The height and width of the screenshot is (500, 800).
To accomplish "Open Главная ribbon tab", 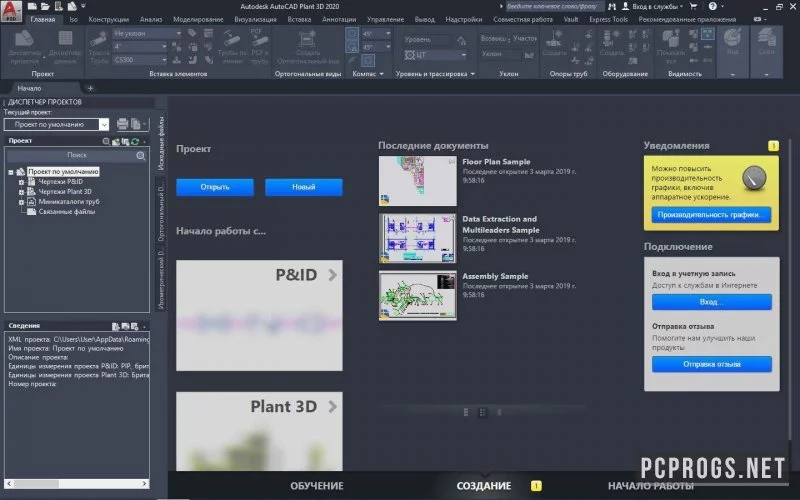I will click(x=42, y=19).
